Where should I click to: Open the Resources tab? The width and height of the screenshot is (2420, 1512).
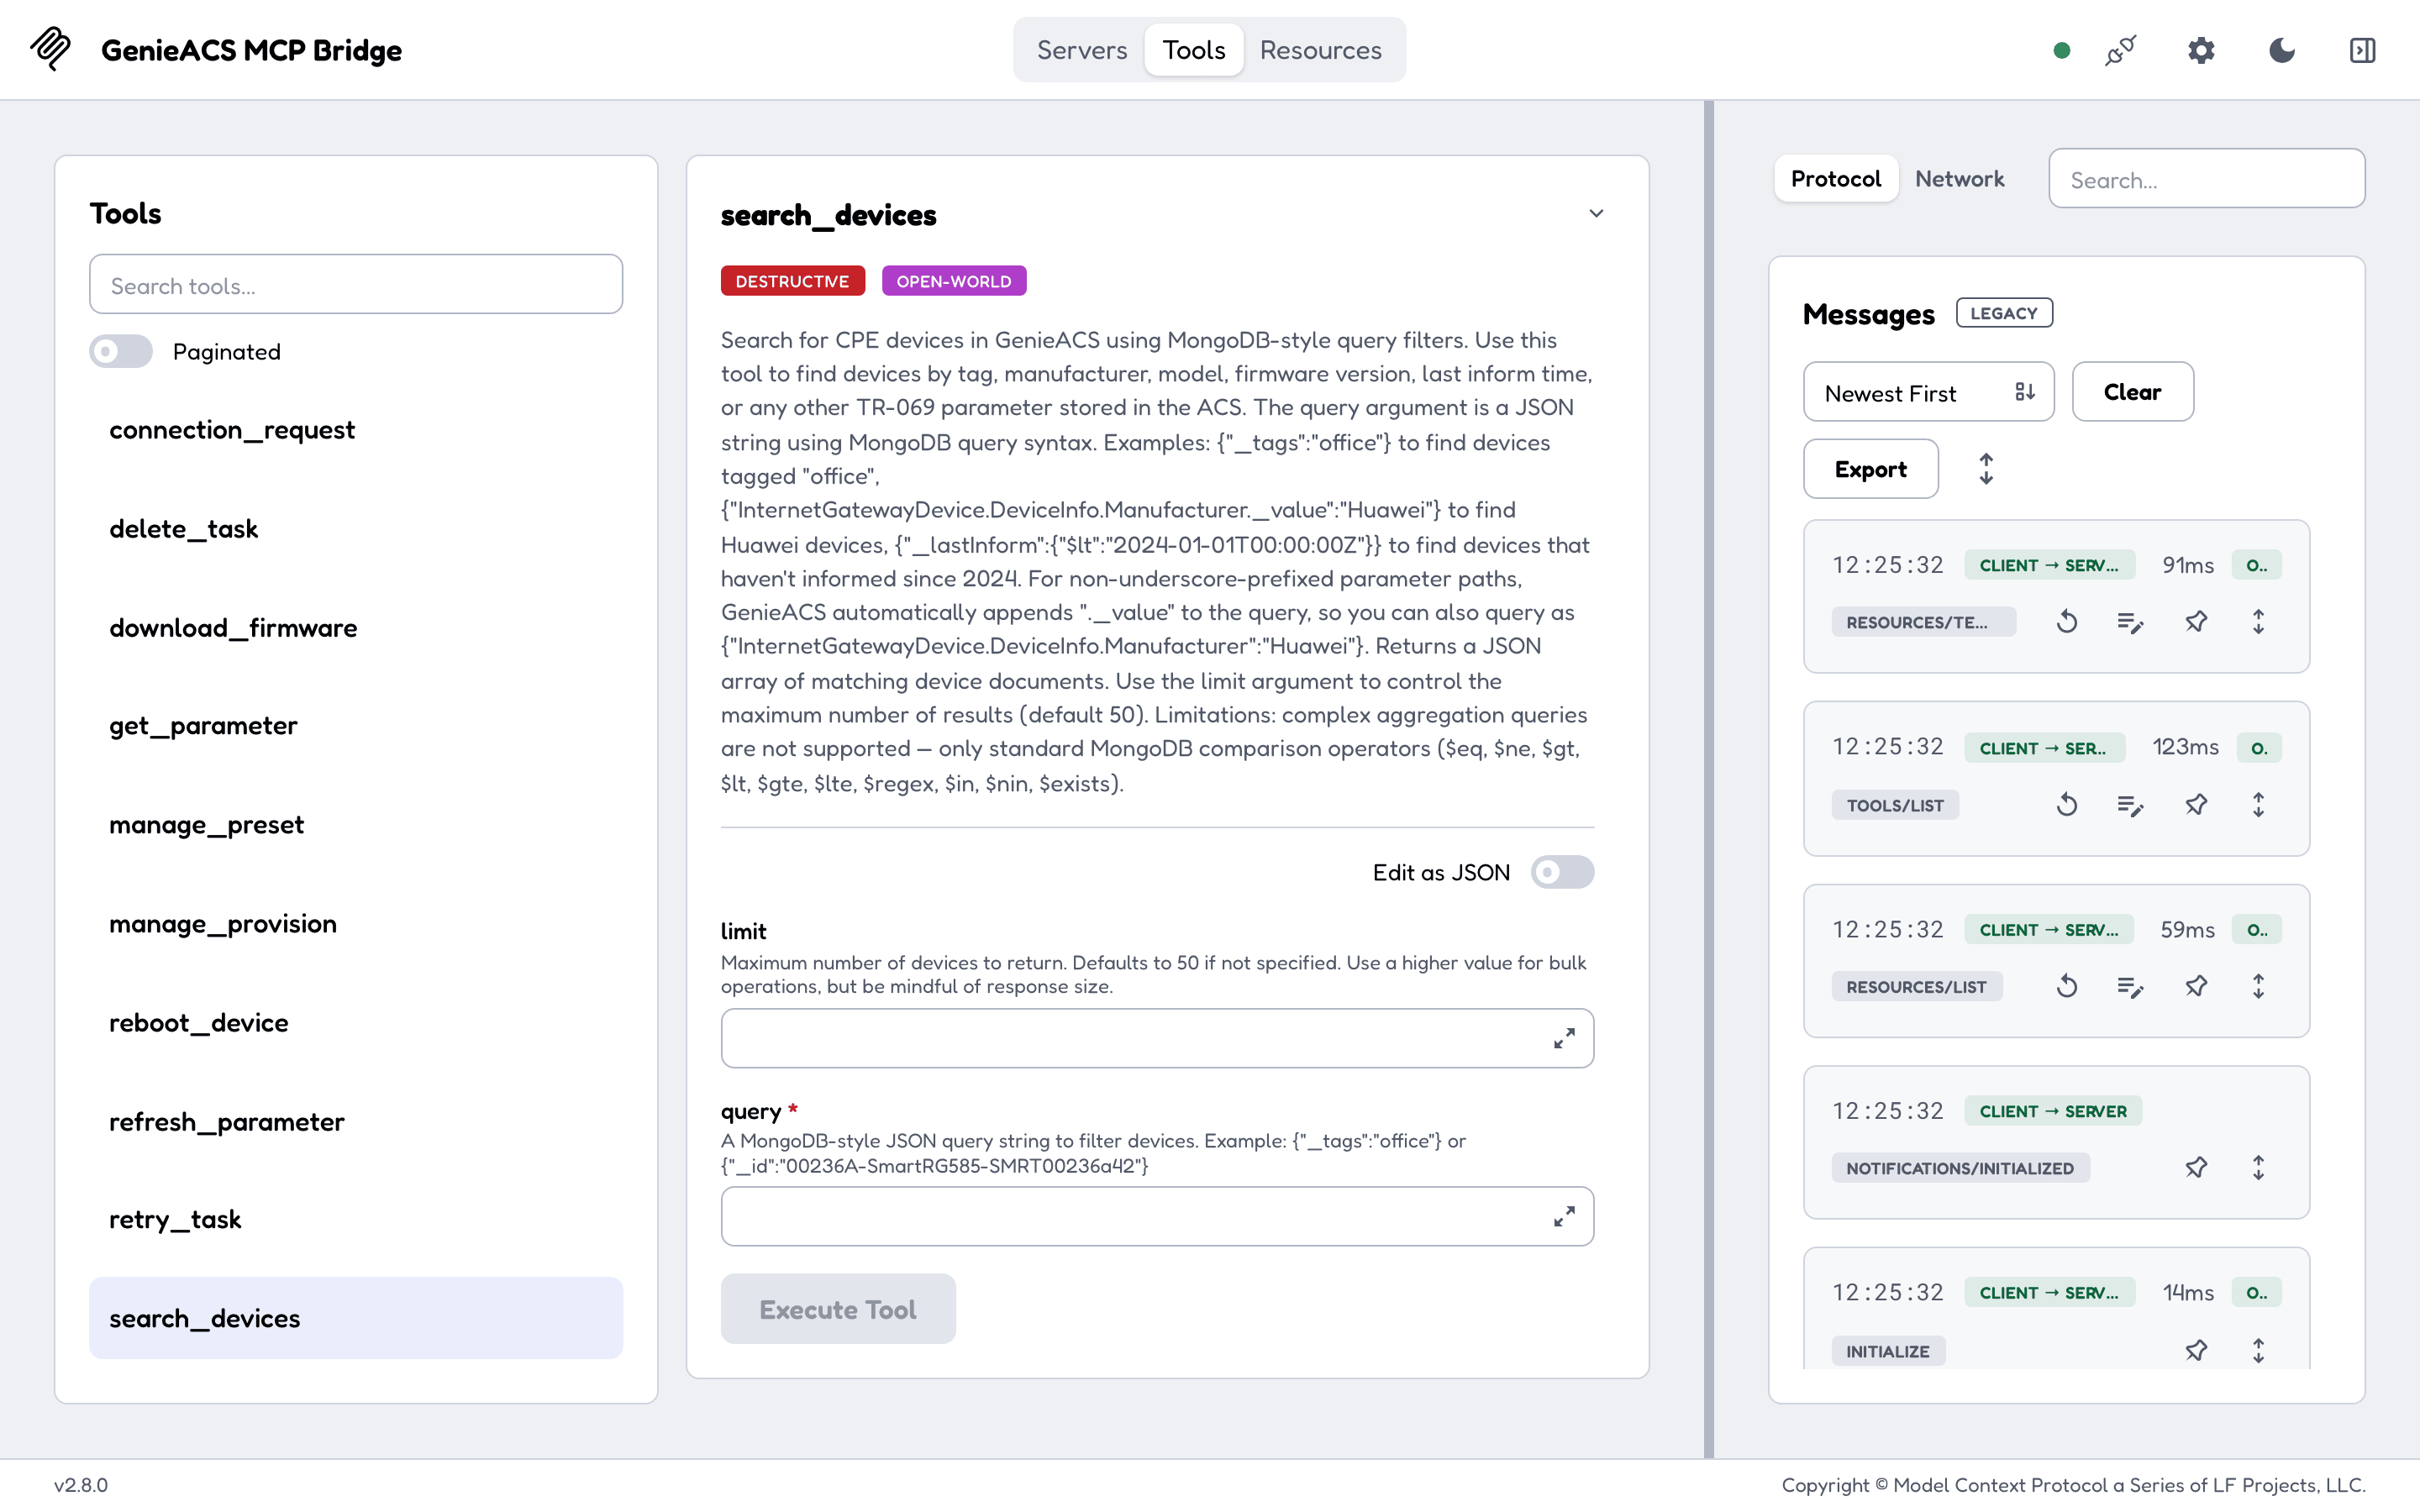(1320, 50)
